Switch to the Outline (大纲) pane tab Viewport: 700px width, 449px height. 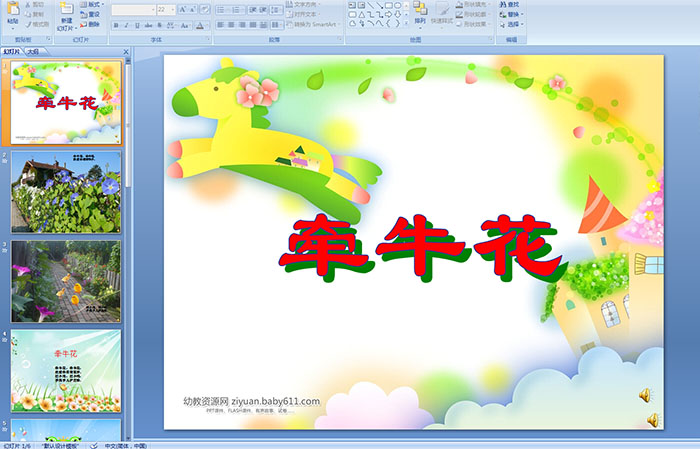[33, 52]
